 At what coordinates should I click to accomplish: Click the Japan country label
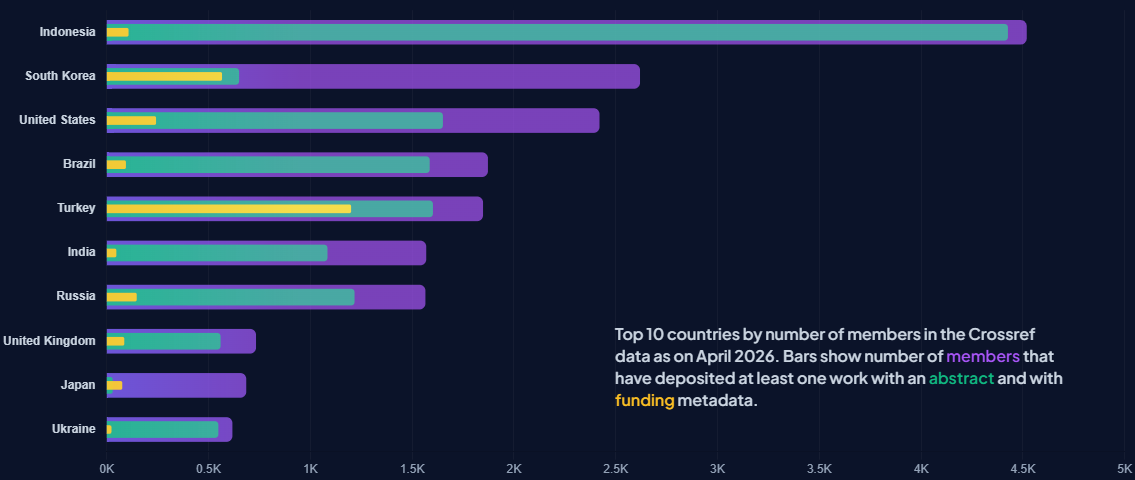tap(78, 385)
